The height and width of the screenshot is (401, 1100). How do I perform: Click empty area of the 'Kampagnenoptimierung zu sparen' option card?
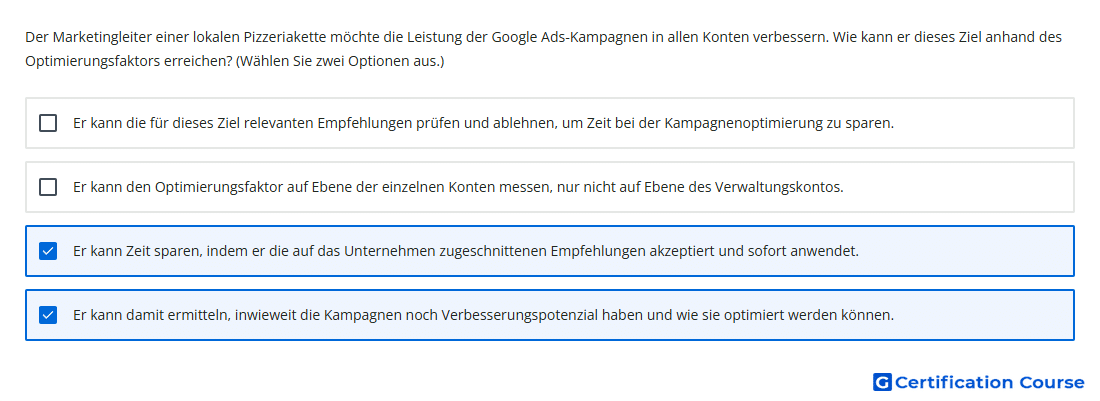(x=982, y=123)
